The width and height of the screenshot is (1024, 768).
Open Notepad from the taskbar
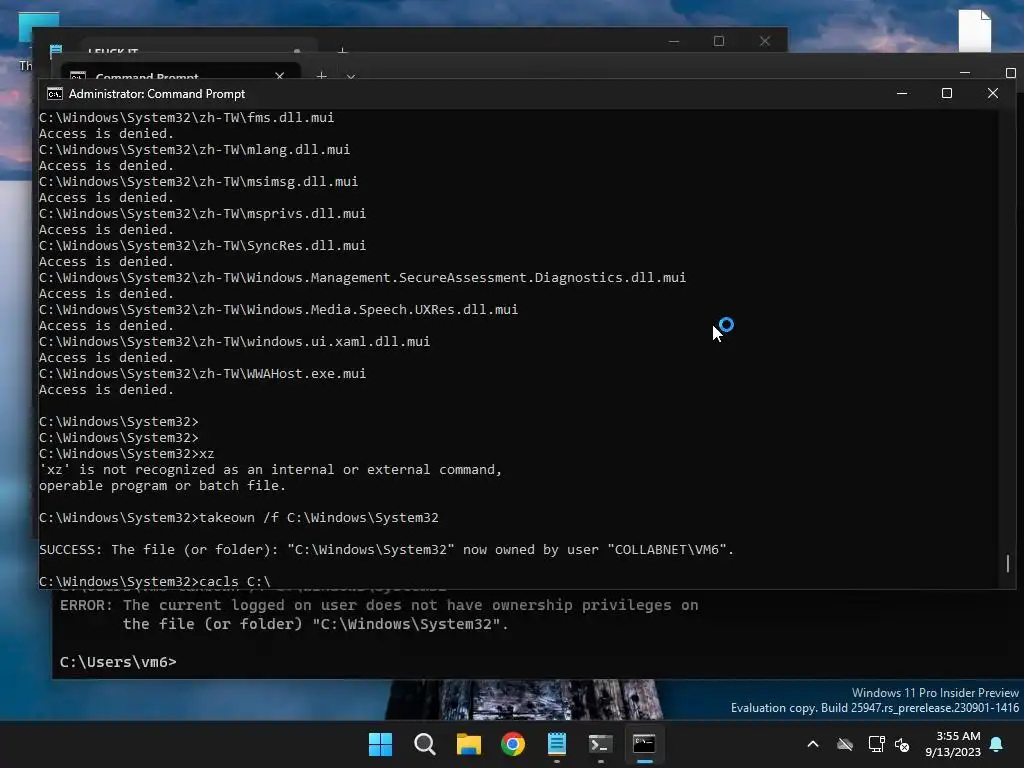click(556, 744)
